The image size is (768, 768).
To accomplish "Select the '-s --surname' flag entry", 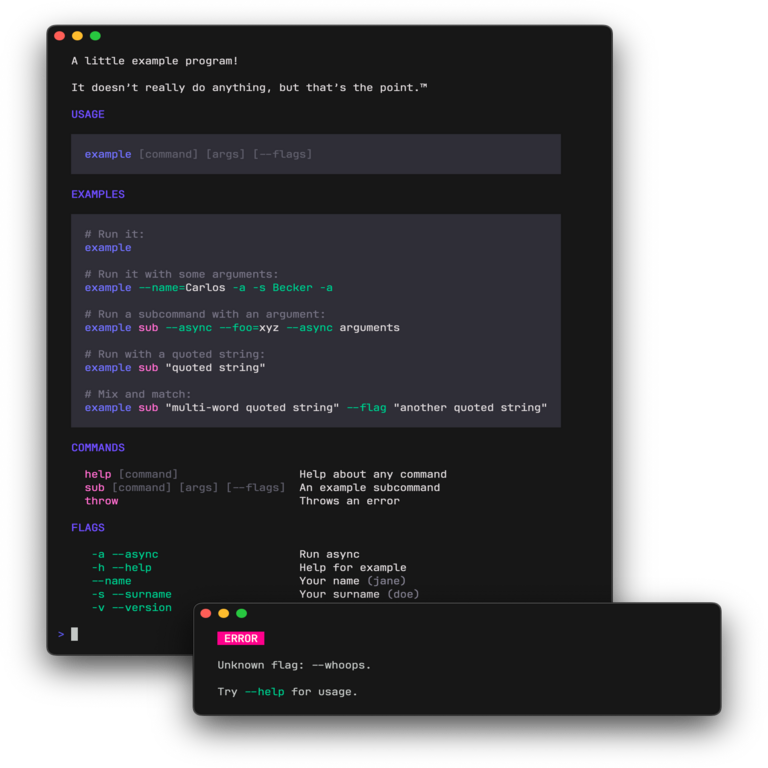I will point(131,594).
